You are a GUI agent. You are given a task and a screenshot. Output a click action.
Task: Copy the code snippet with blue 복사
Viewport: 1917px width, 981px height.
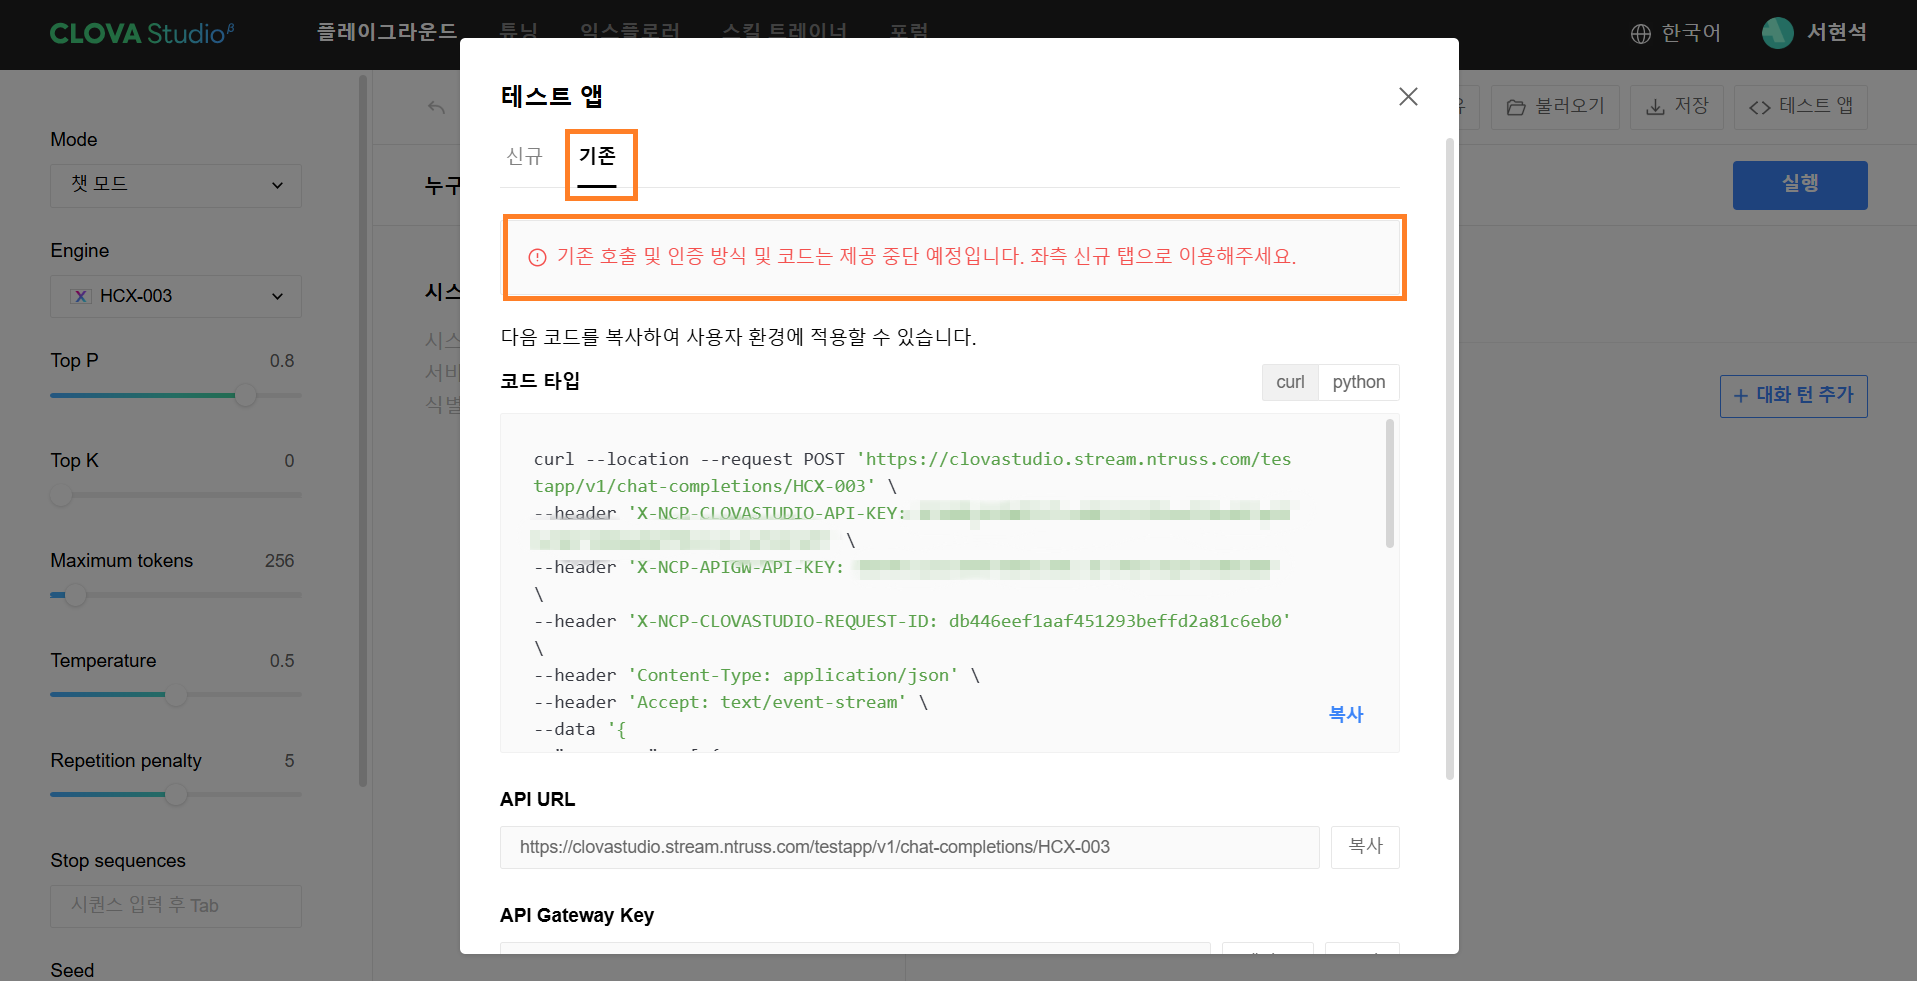point(1346,714)
